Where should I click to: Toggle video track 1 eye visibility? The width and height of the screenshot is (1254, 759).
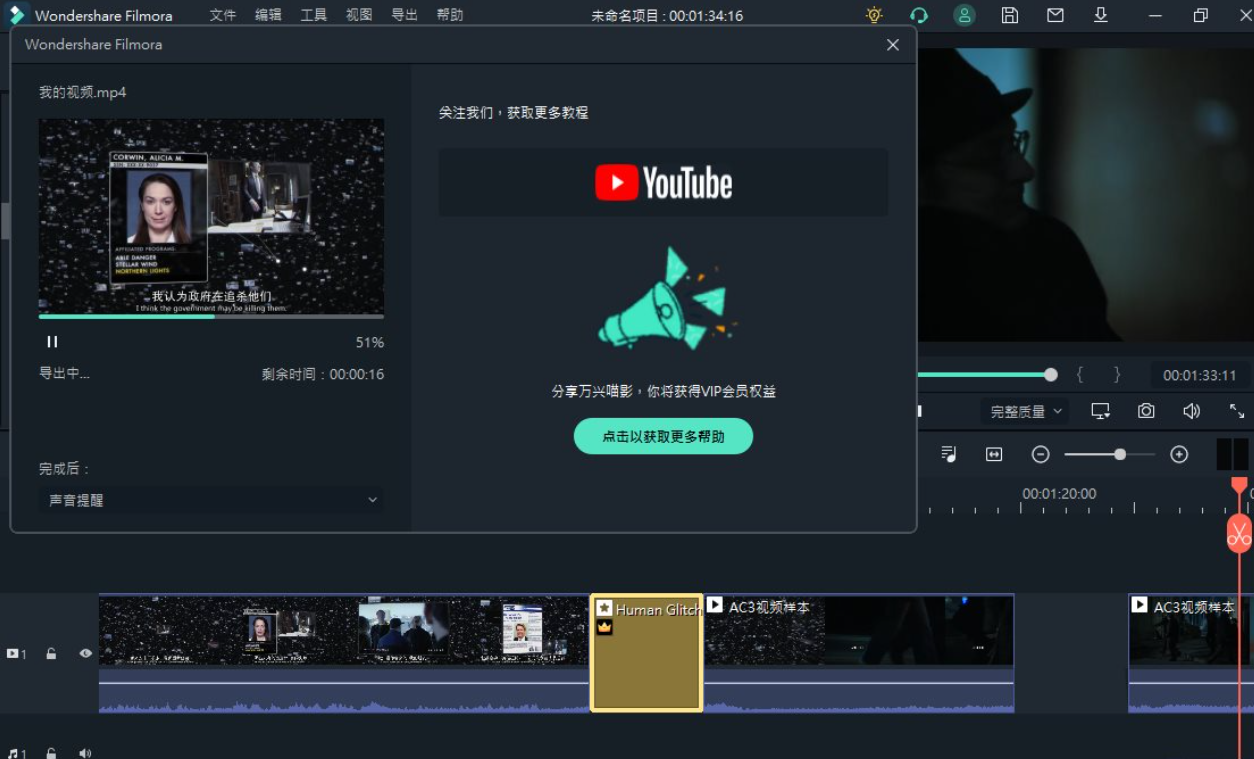pyautogui.click(x=86, y=653)
